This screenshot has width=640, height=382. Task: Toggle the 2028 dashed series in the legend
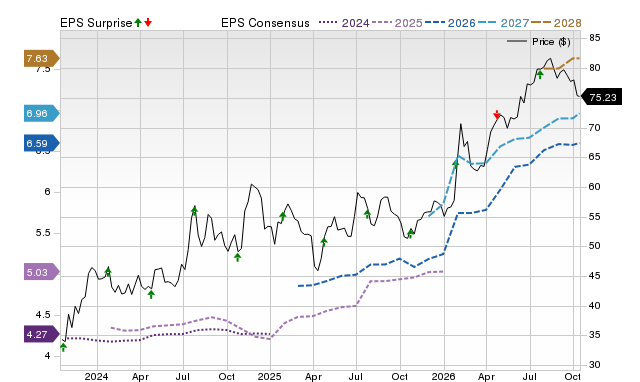[556, 23]
